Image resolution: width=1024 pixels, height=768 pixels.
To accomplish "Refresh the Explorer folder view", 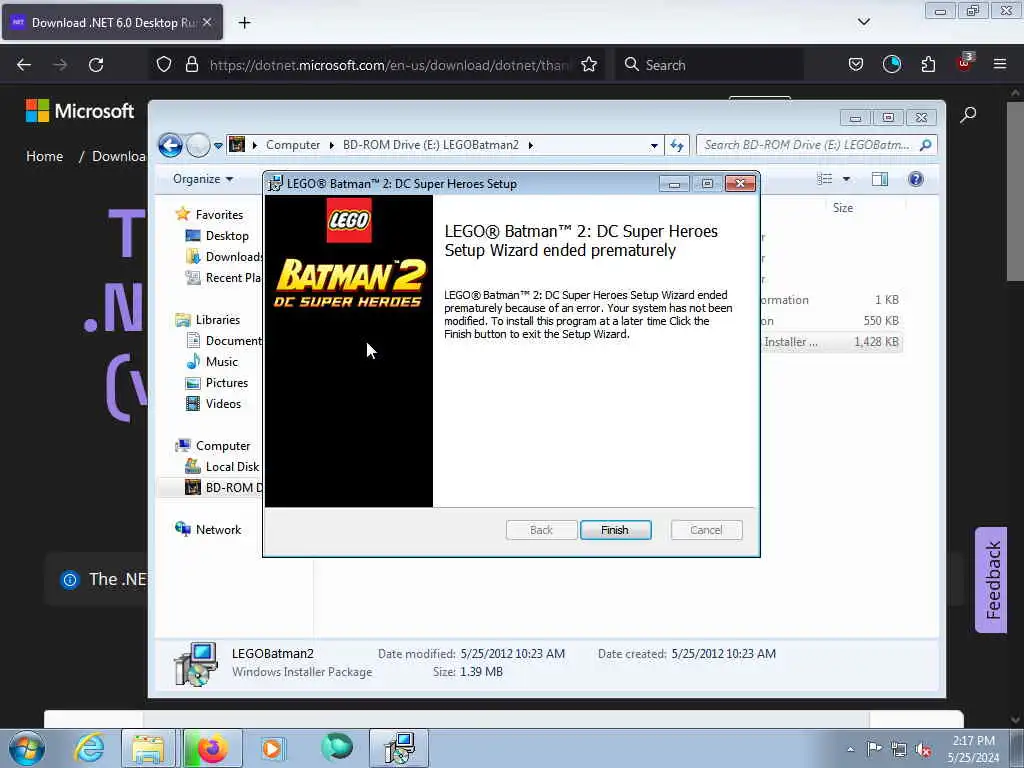I will 677,145.
